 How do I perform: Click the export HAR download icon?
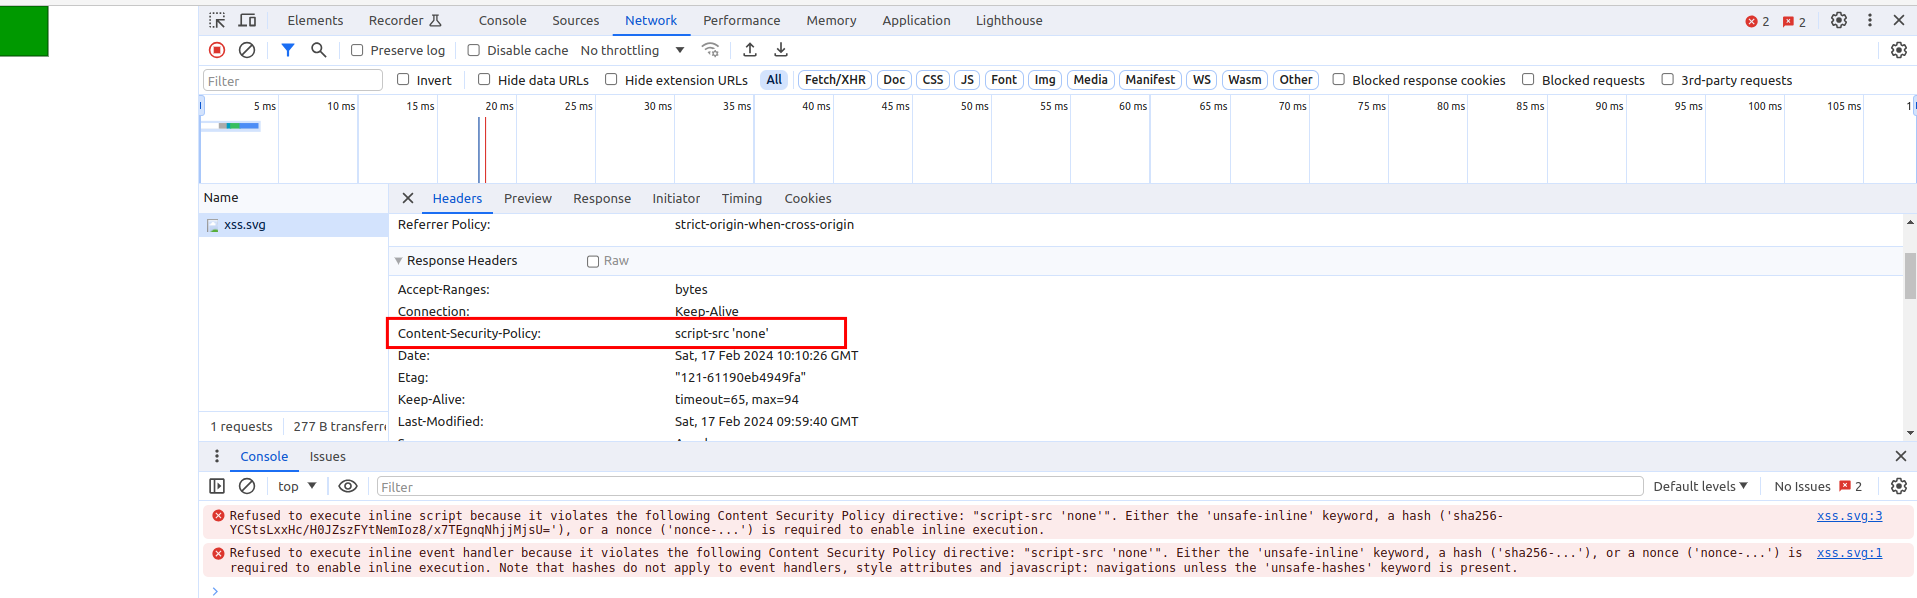pyautogui.click(x=781, y=50)
